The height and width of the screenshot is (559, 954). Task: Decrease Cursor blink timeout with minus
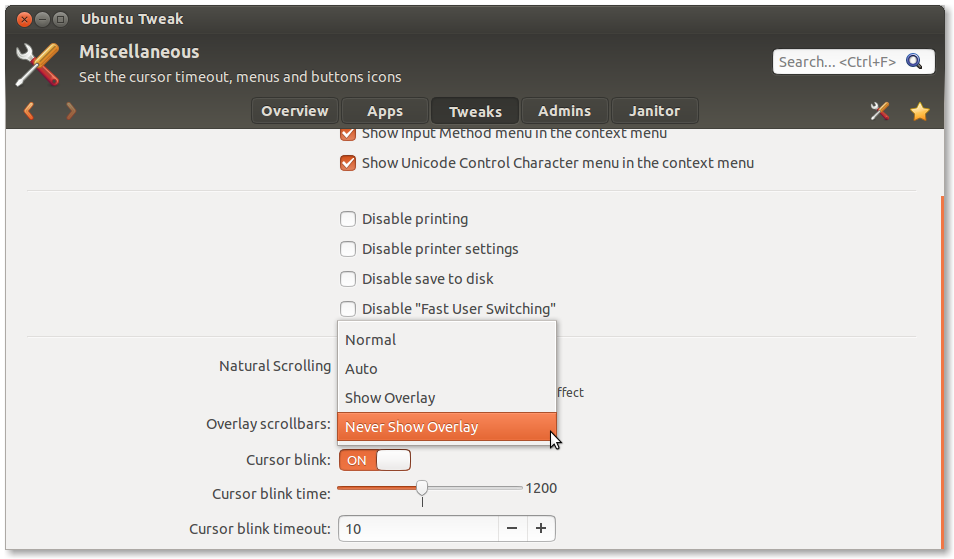pos(512,528)
